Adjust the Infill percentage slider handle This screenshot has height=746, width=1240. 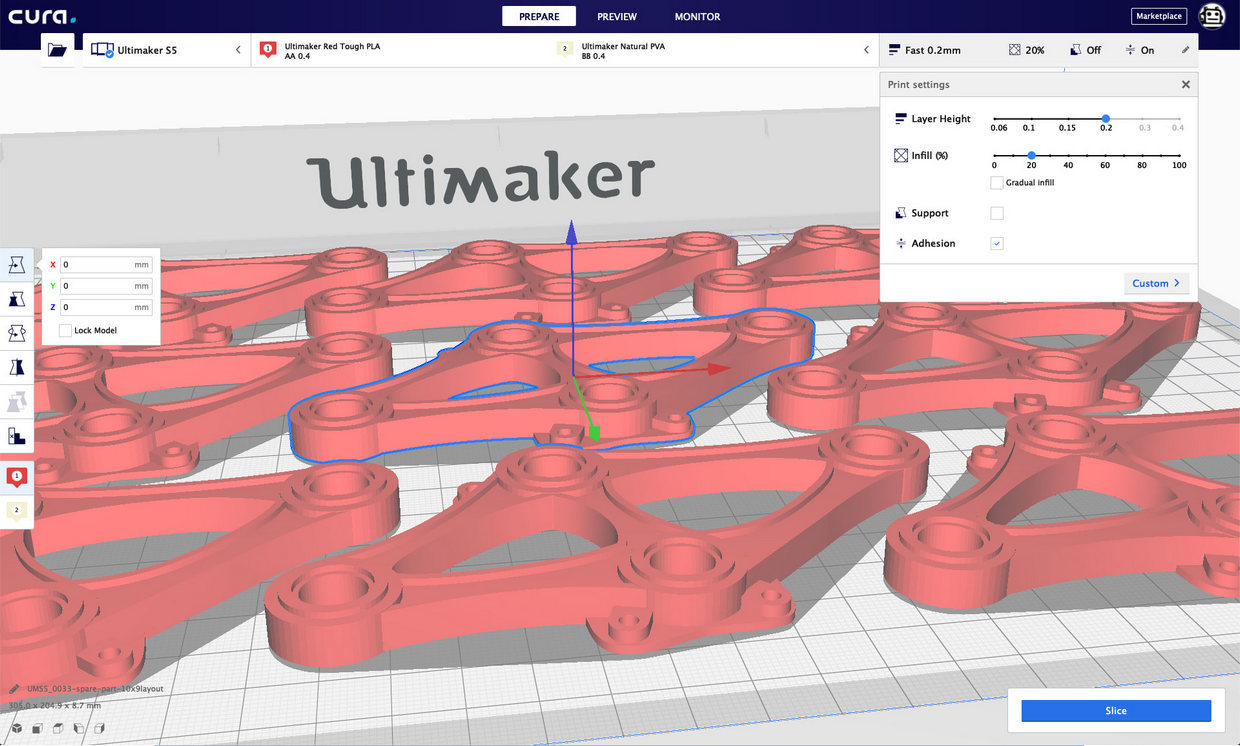pyautogui.click(x=1031, y=155)
